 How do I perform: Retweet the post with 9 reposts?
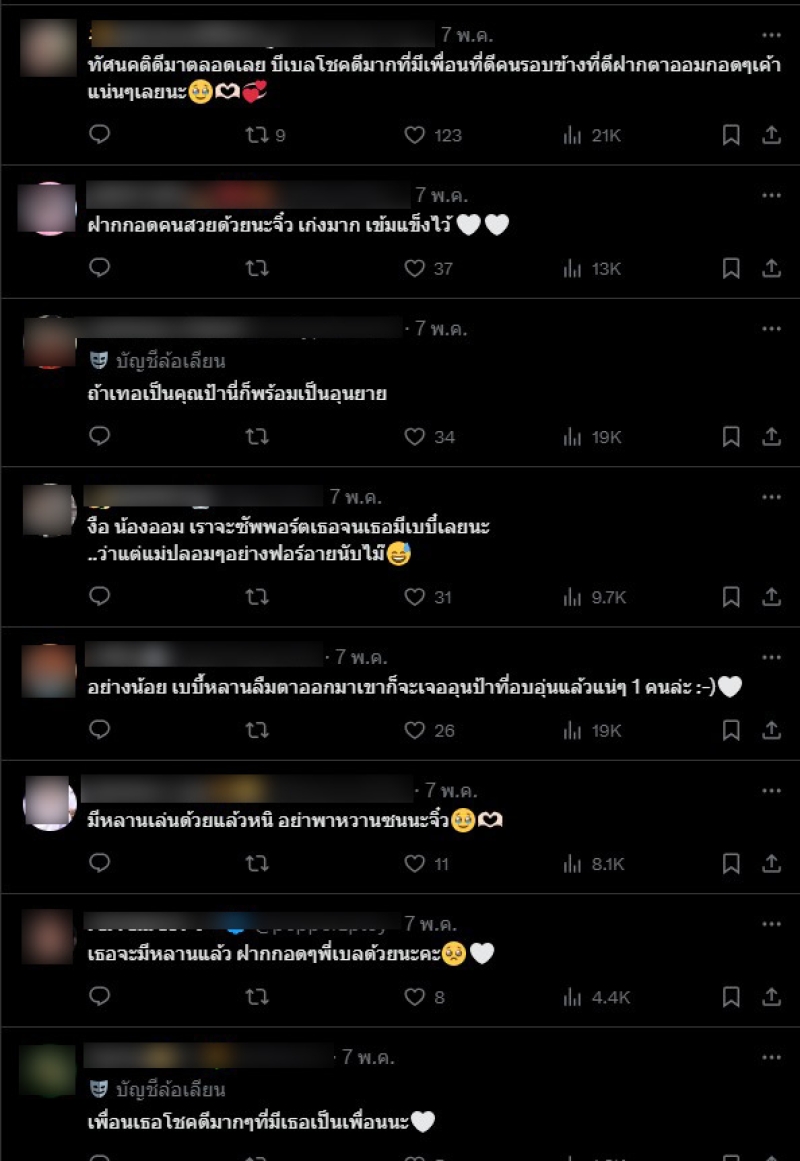pyautogui.click(x=265, y=135)
